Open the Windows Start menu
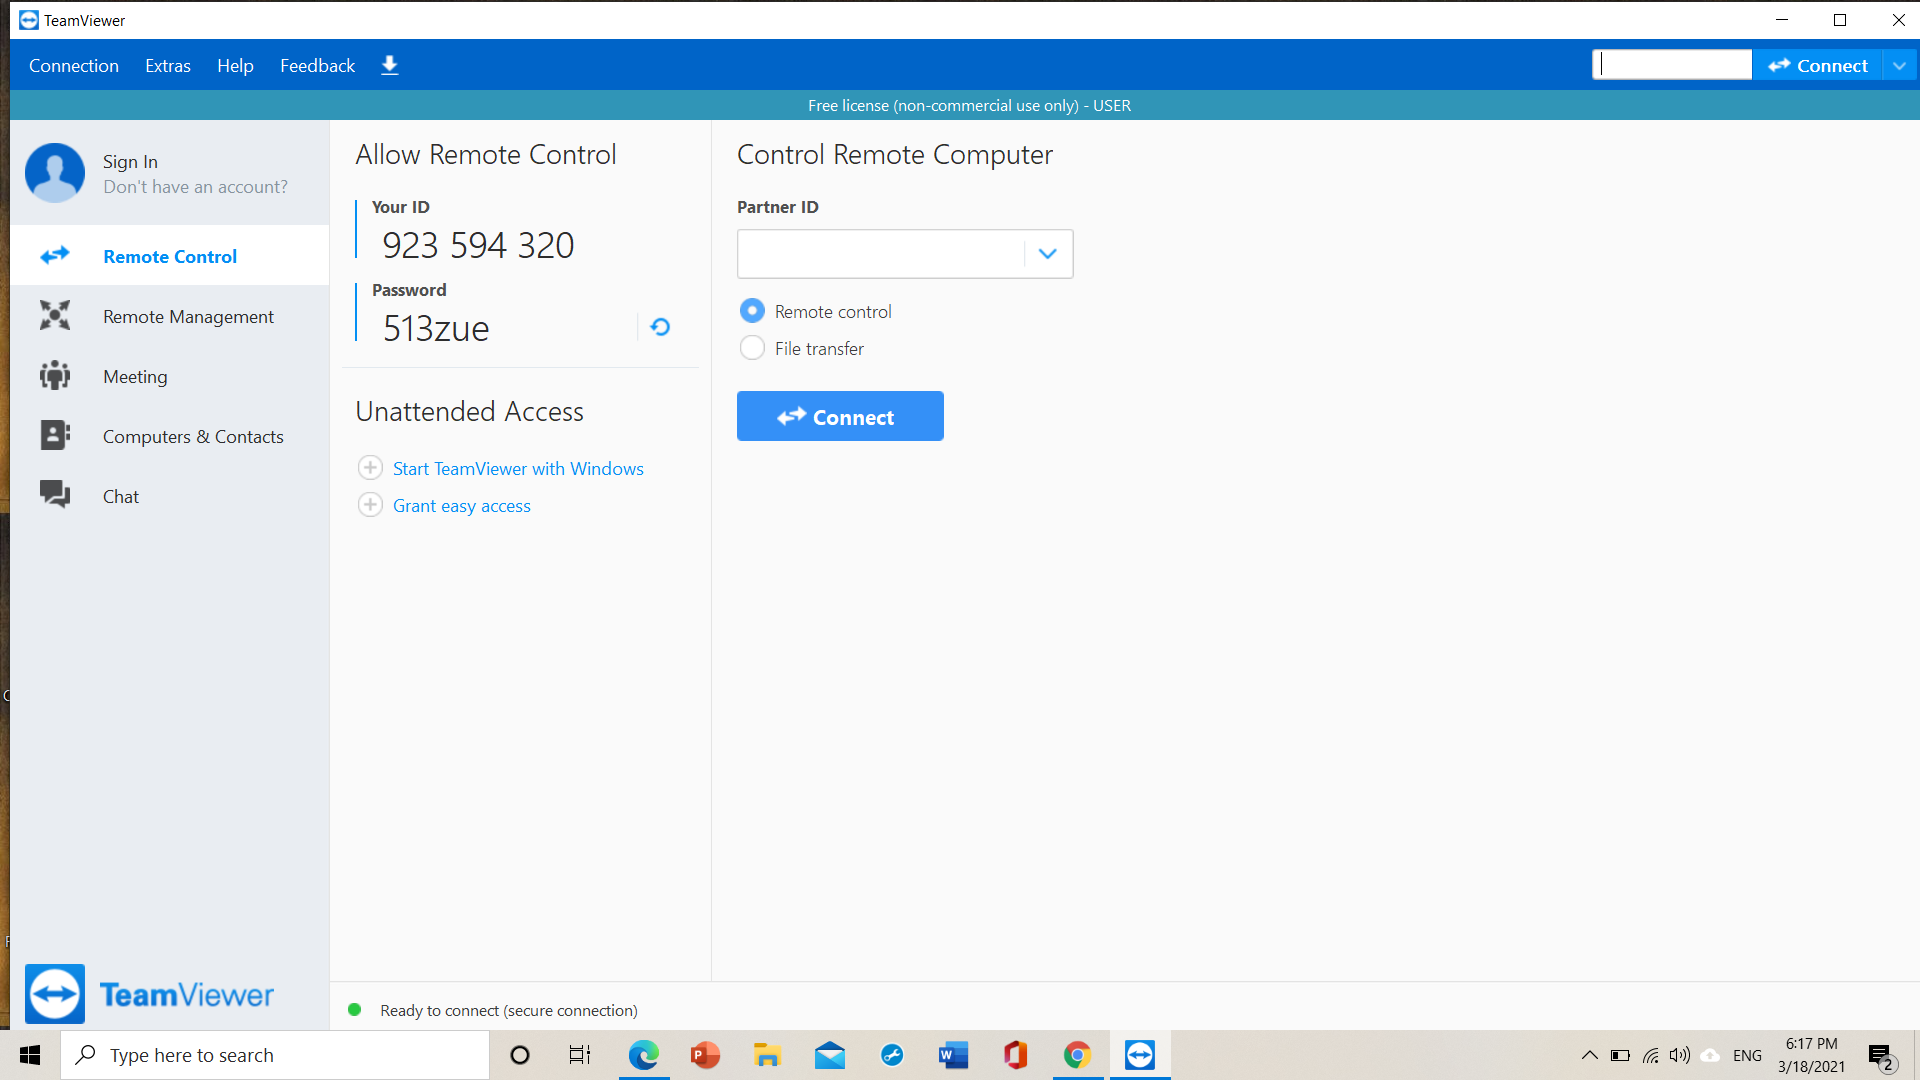The image size is (1920, 1080). [30, 1055]
